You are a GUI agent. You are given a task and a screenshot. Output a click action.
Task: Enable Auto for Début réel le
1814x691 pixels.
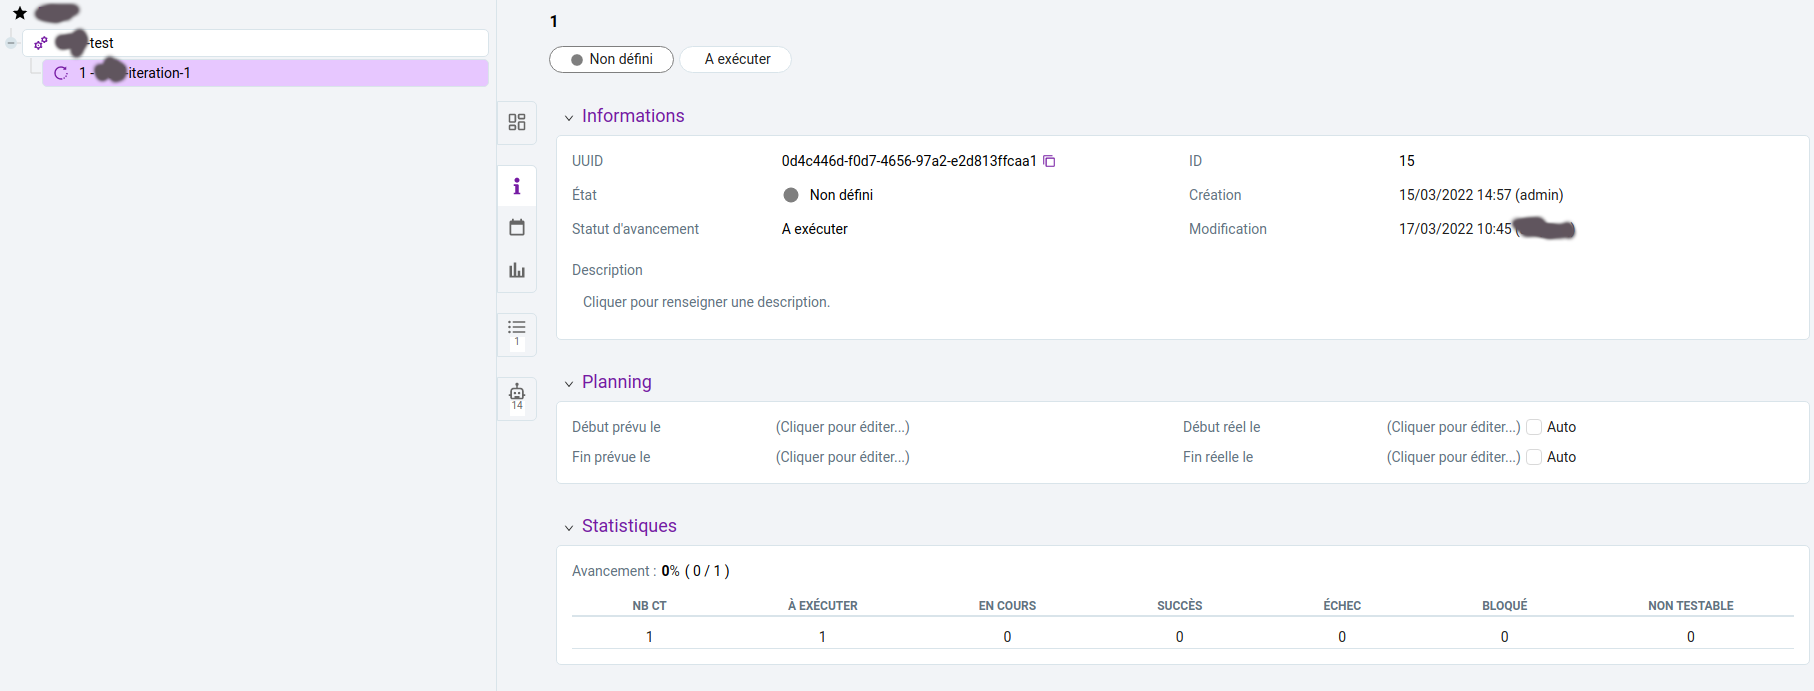[x=1534, y=427]
